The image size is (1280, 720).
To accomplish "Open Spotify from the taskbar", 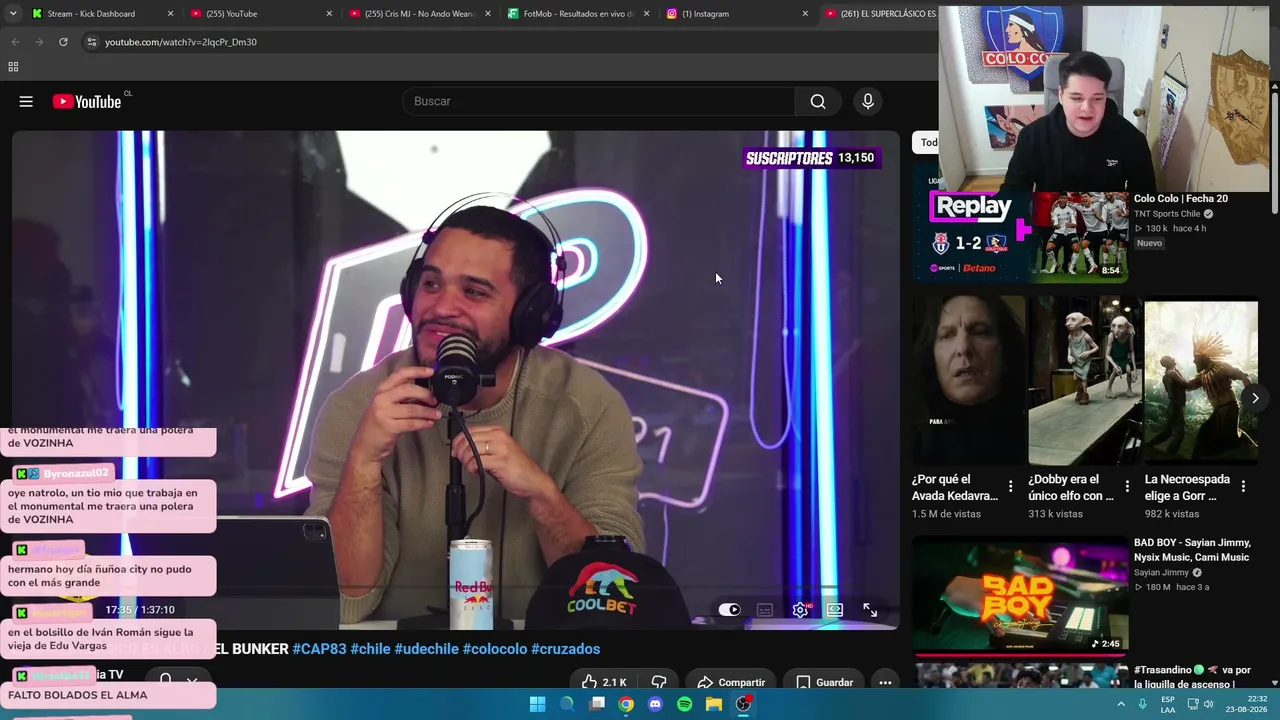I will (684, 704).
